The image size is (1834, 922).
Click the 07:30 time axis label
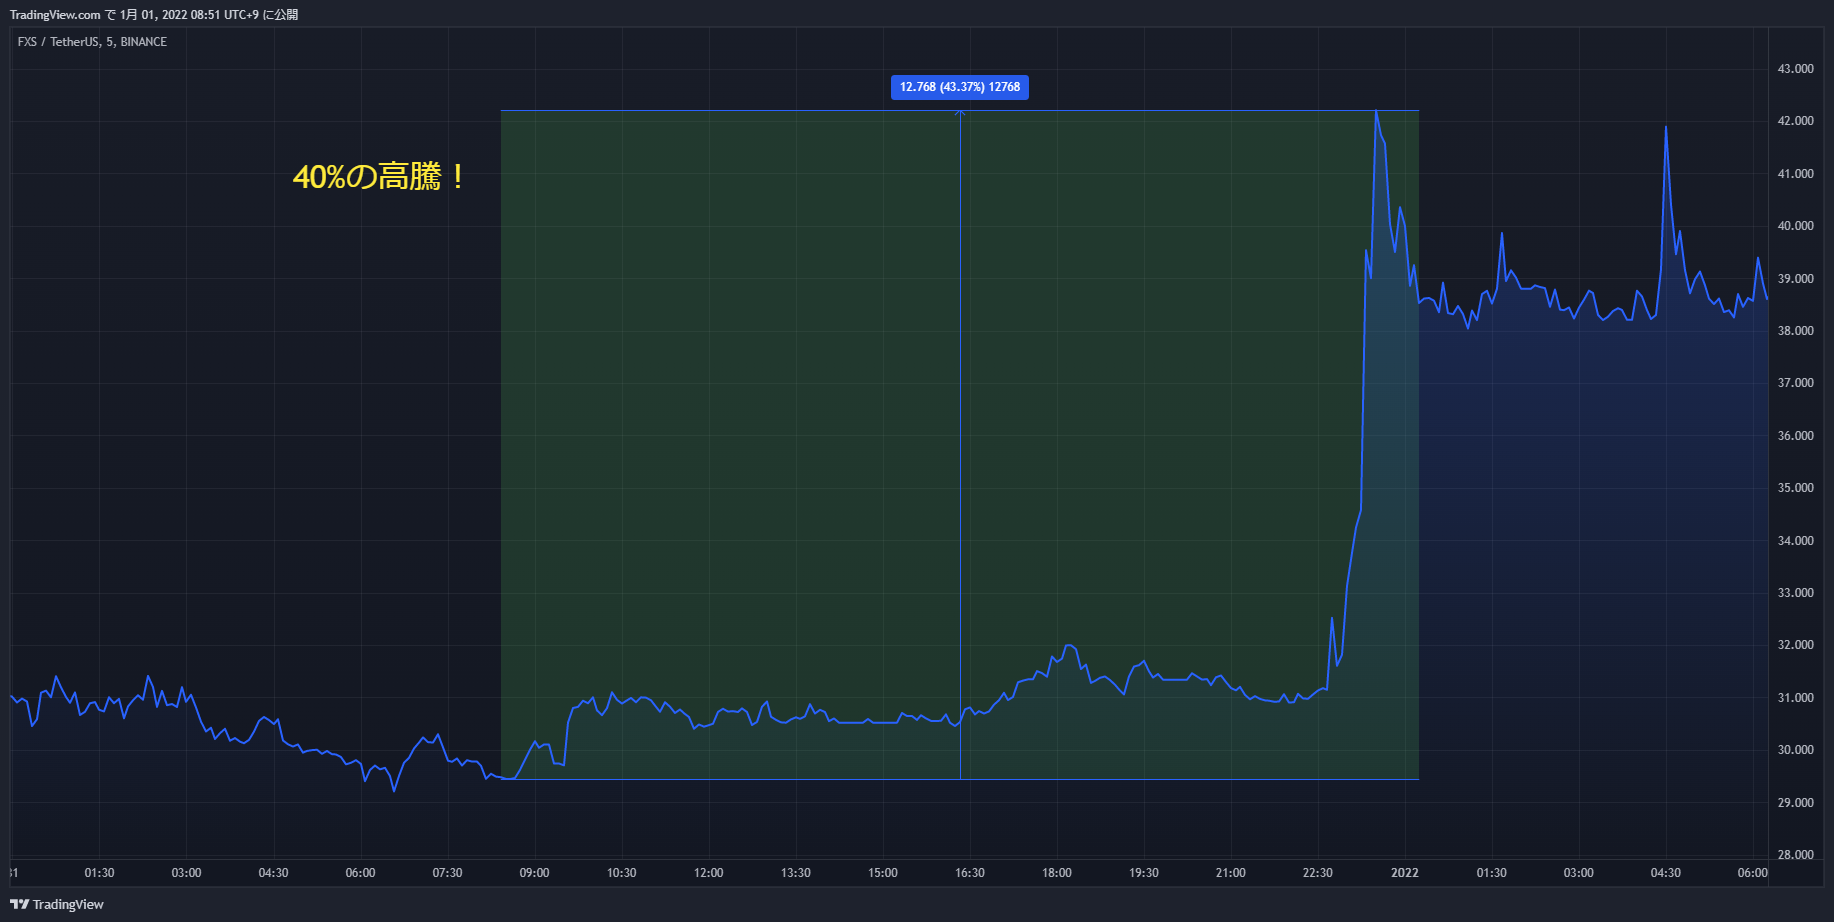447,873
